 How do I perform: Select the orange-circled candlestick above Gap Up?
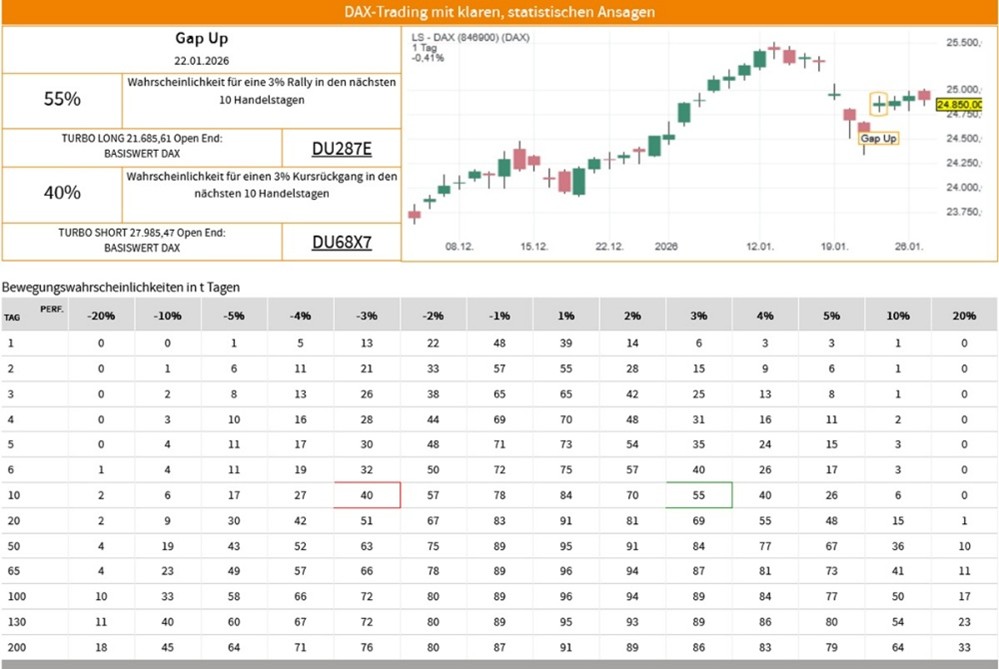879,103
